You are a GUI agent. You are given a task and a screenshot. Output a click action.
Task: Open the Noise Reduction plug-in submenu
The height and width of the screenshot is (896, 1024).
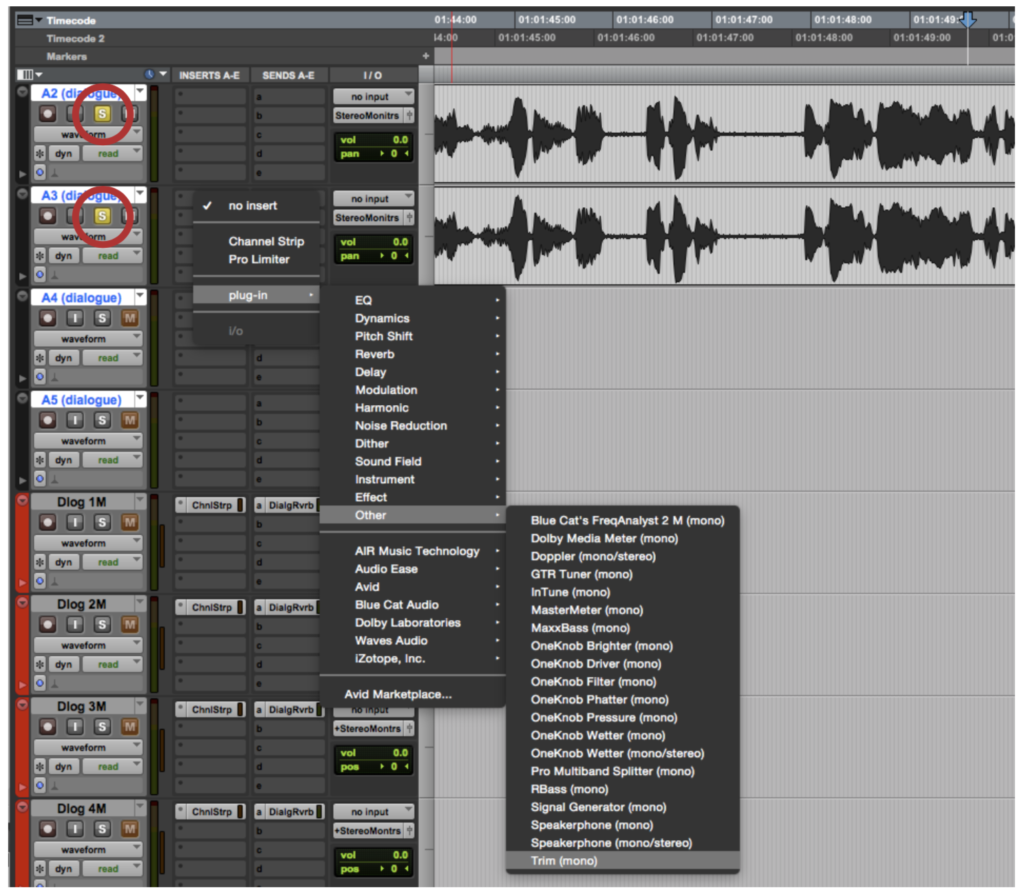click(413, 426)
